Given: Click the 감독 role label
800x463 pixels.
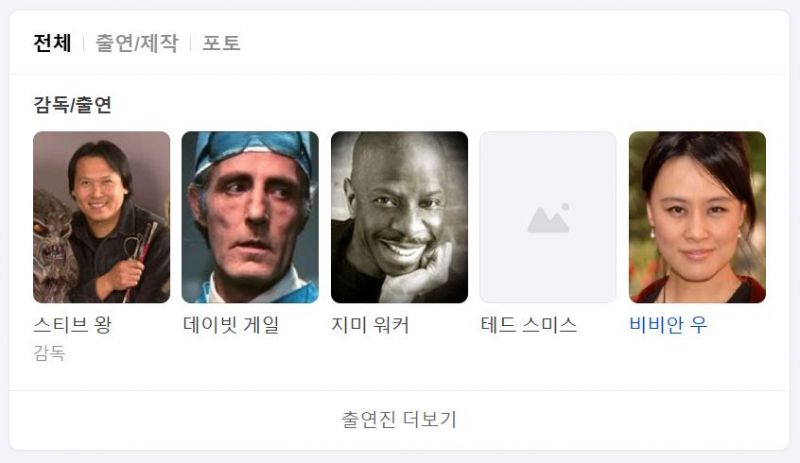Looking at the screenshot, I should click(49, 353).
